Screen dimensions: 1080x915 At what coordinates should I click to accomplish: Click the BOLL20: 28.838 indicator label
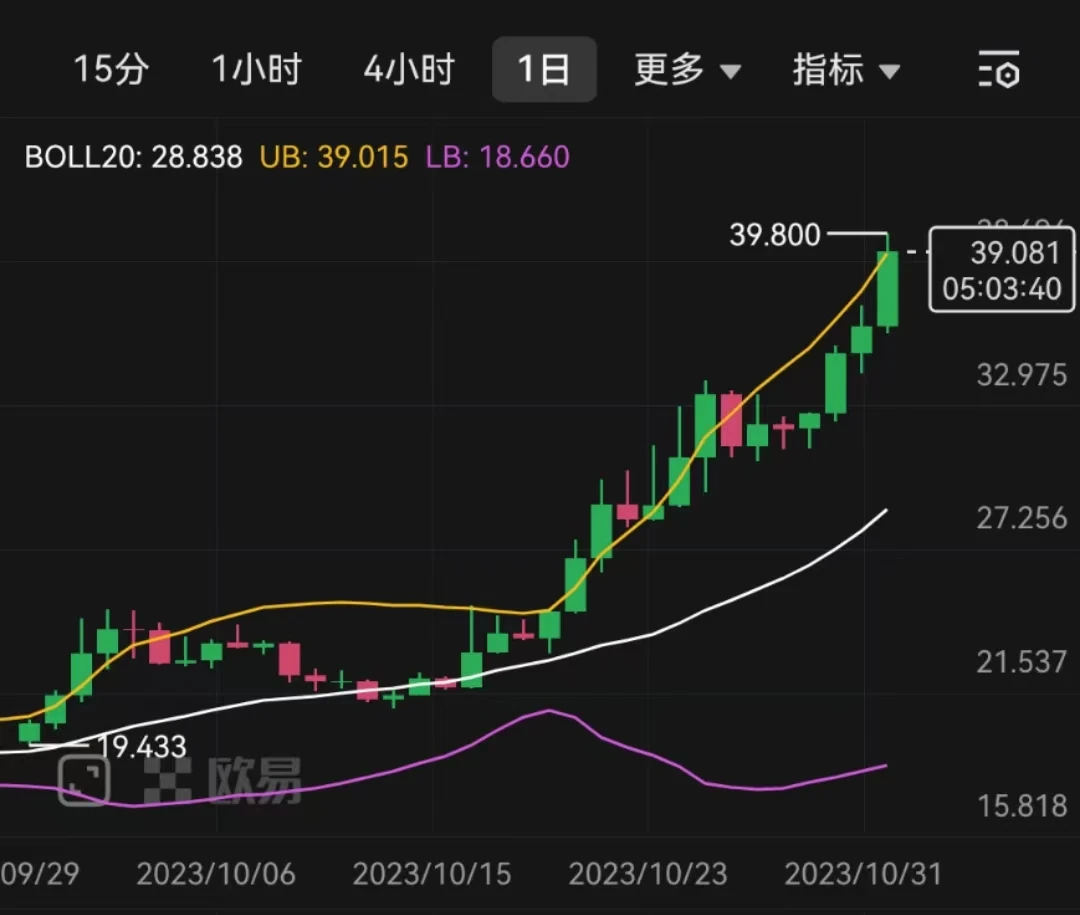tap(131, 157)
